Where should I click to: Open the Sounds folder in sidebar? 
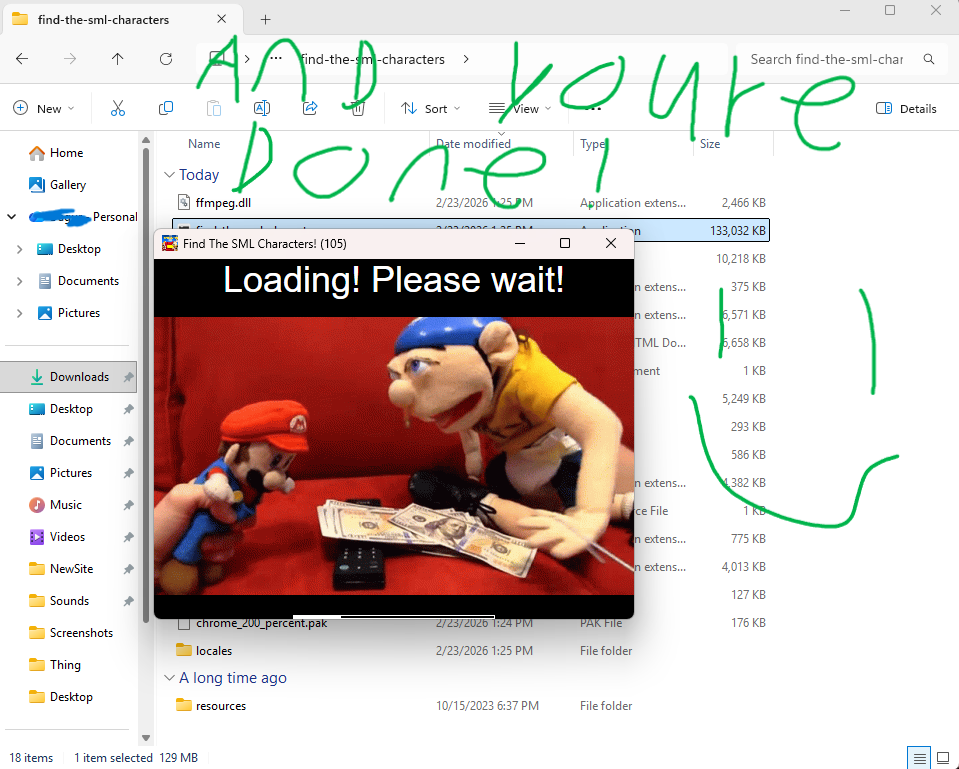(69, 601)
